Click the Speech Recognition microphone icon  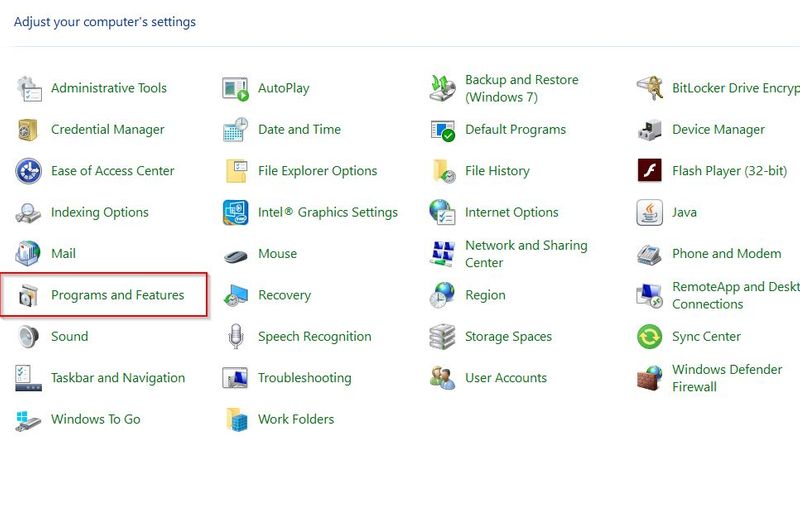(x=236, y=337)
